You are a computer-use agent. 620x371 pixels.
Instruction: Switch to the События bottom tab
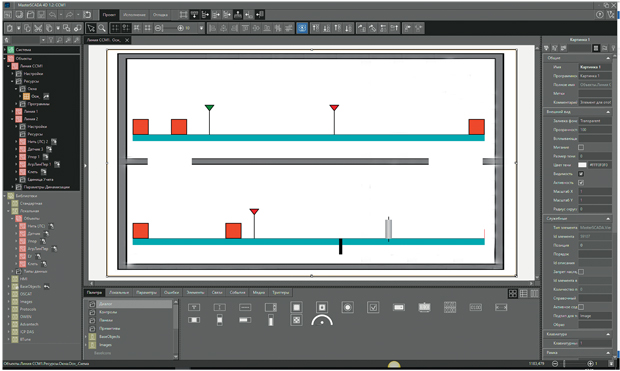(237, 293)
